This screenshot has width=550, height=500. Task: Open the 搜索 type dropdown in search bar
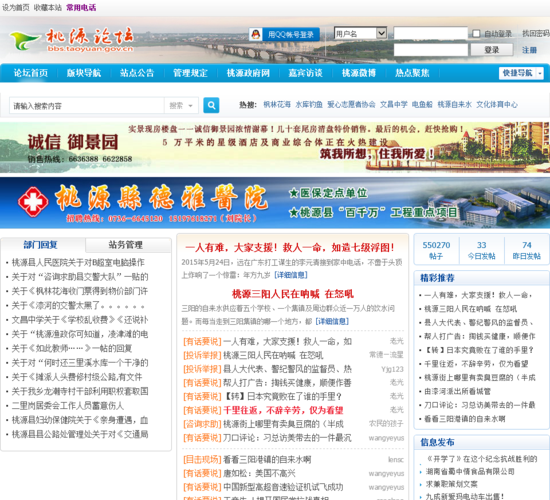pyautogui.click(x=181, y=105)
